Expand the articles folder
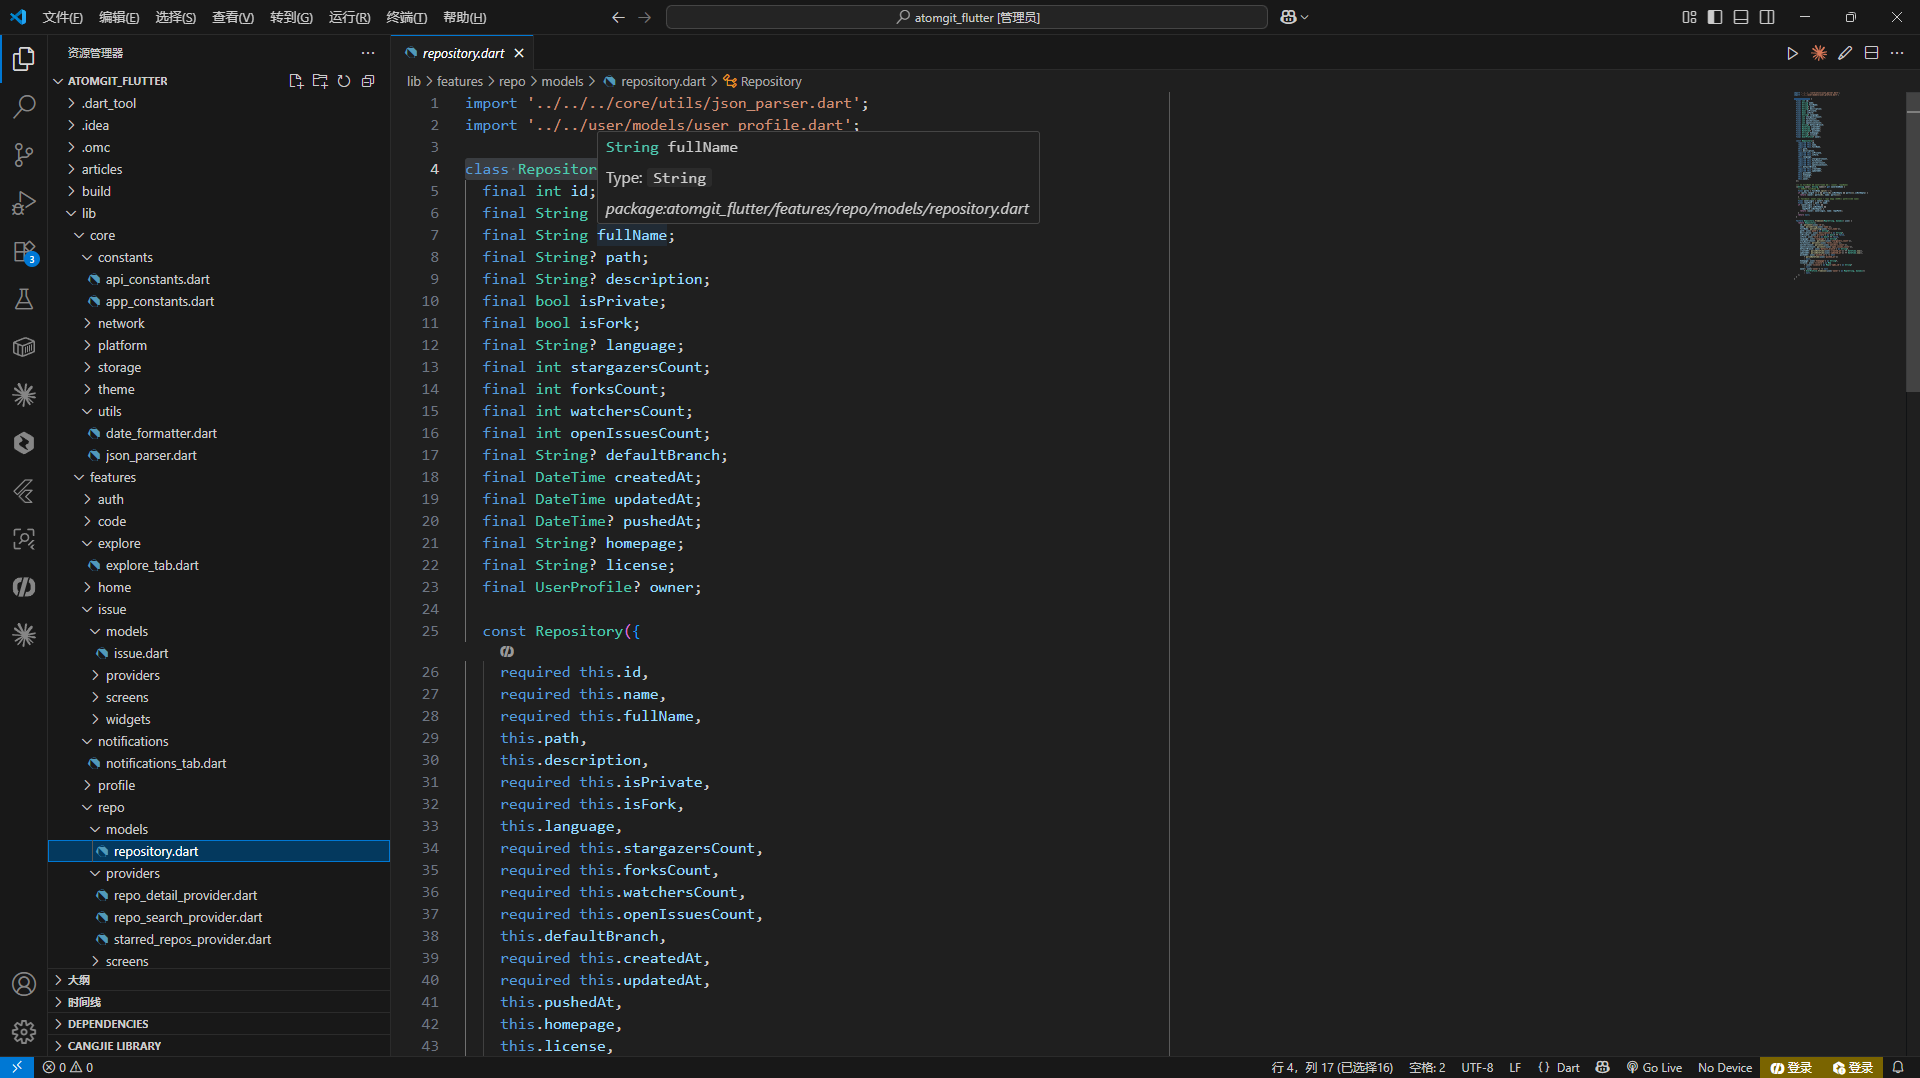The height and width of the screenshot is (1078, 1920). [x=102, y=169]
